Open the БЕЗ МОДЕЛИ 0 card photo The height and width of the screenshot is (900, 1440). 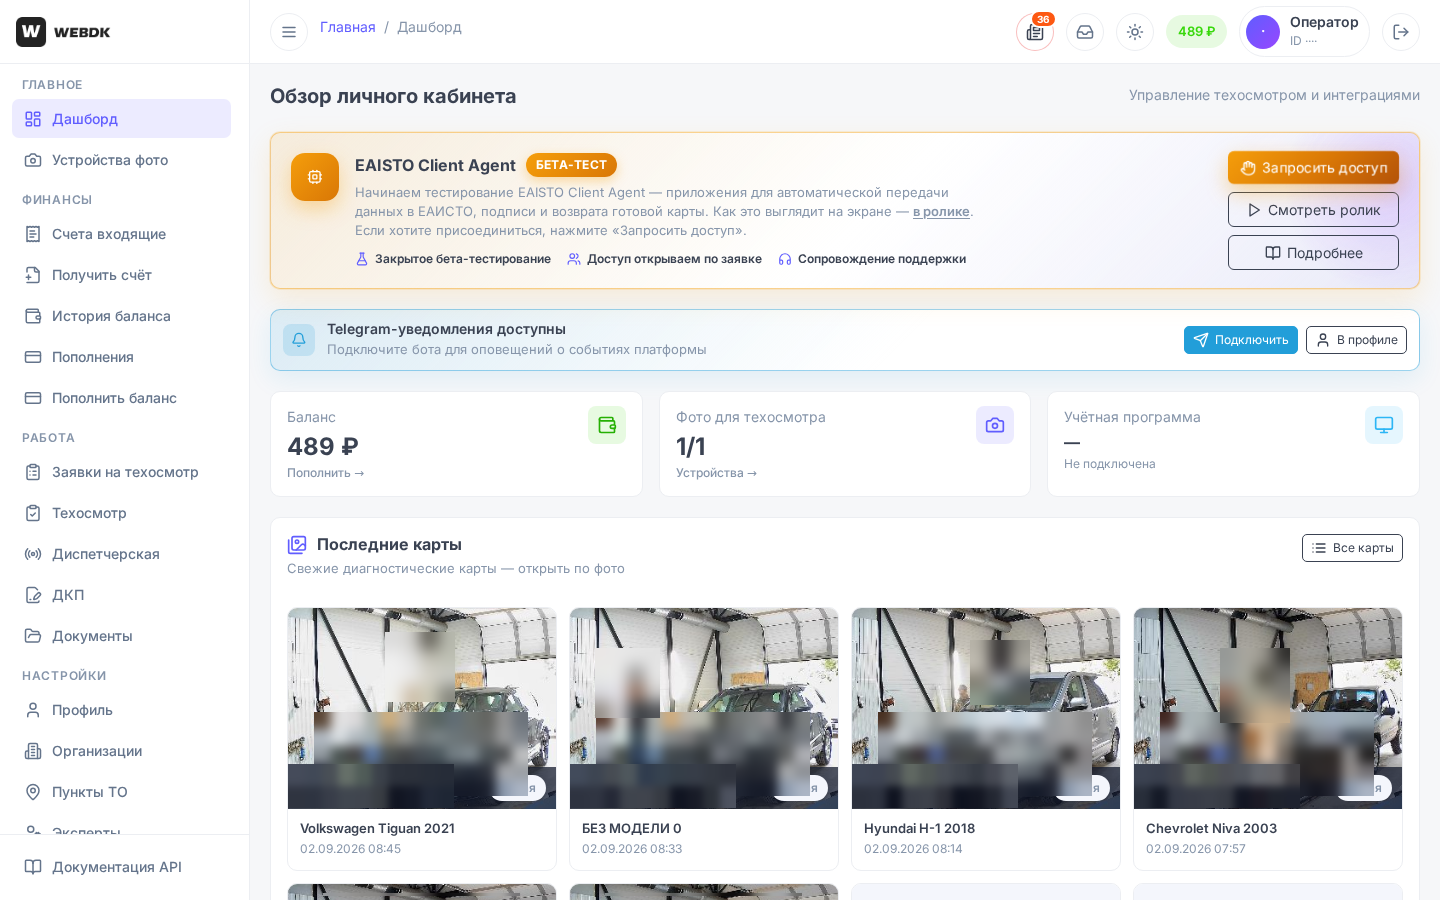(704, 708)
